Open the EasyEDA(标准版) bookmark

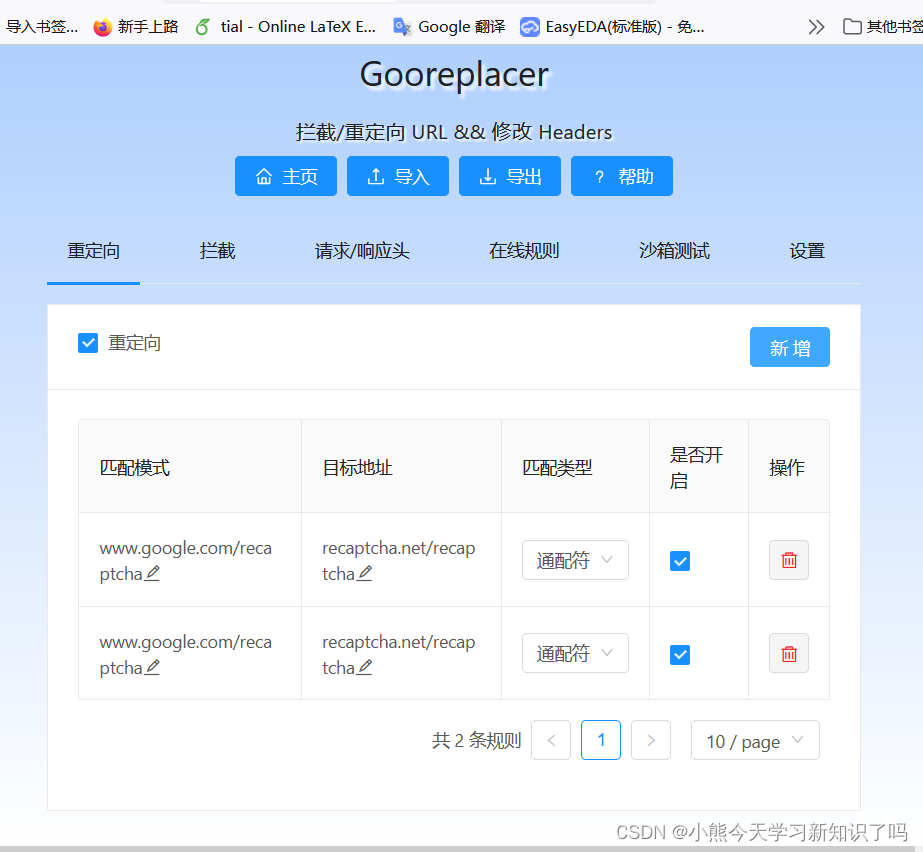(612, 27)
